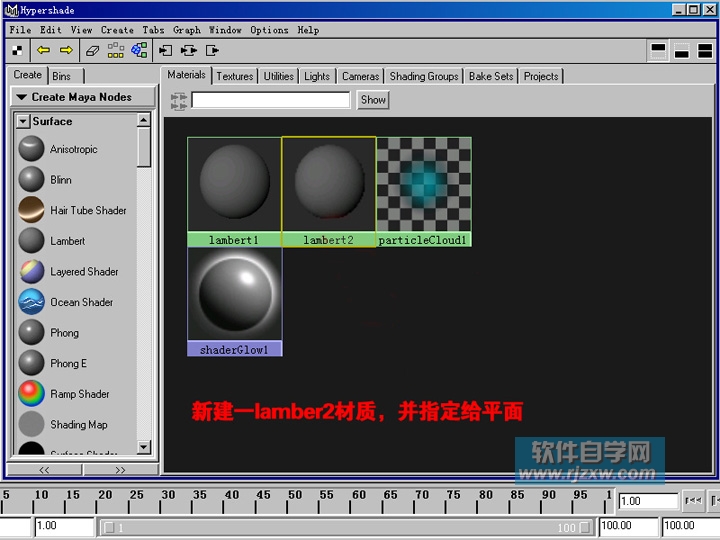Switch to the Bake Sets tab

(x=491, y=76)
